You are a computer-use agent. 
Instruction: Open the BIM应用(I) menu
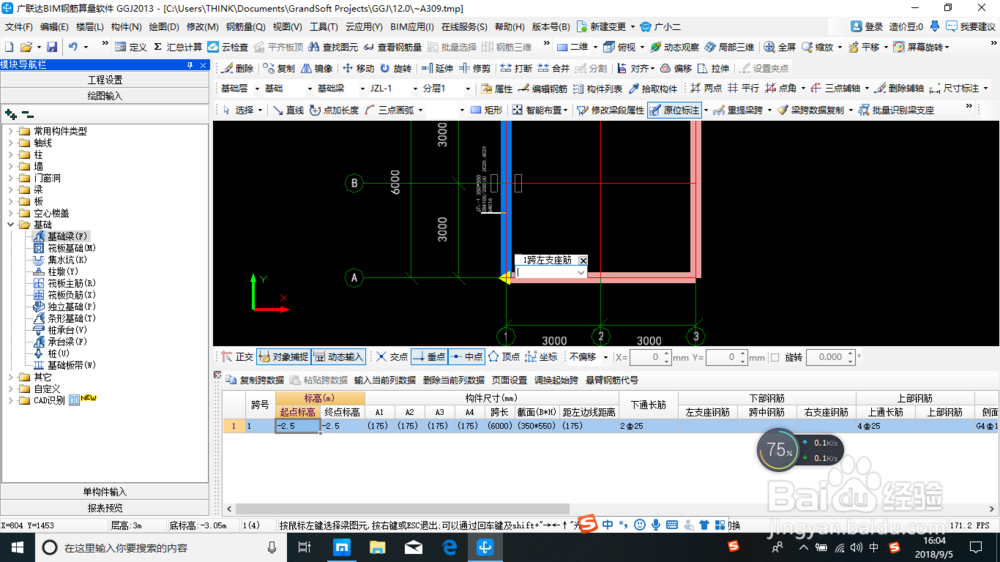point(412,27)
